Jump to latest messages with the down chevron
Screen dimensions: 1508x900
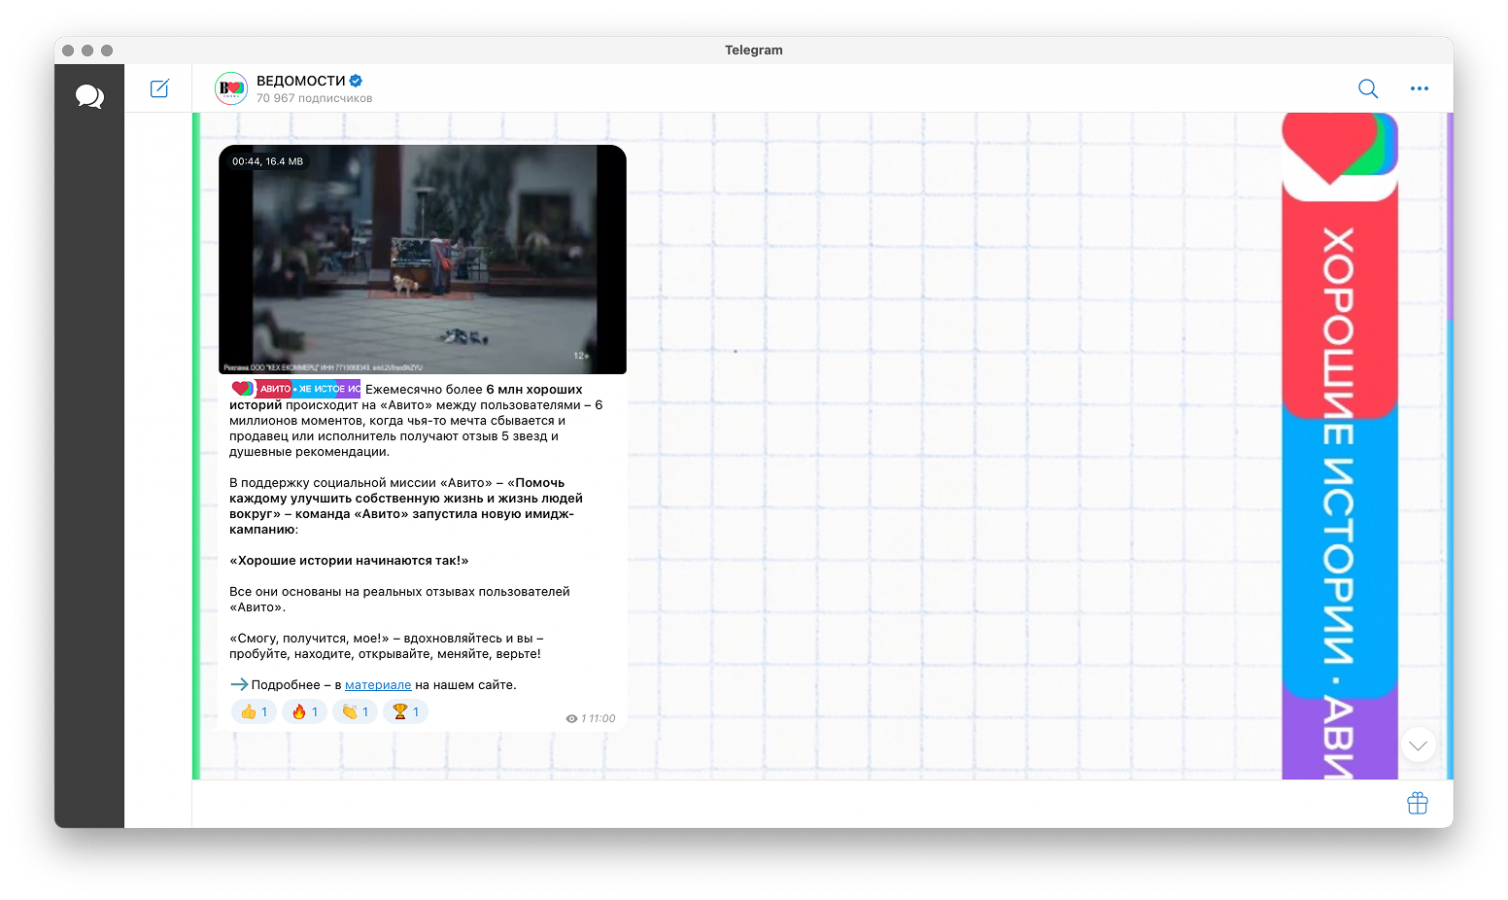click(1418, 745)
